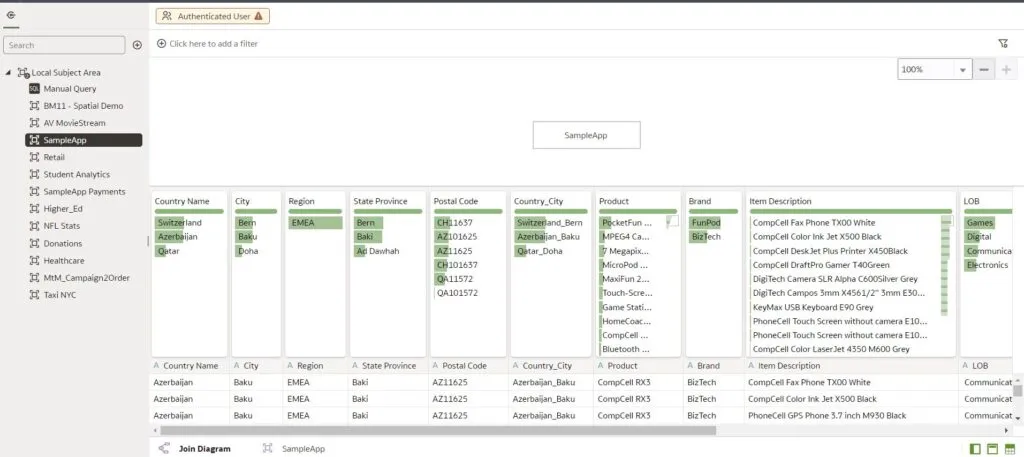Toggle the middle pane layout icon
This screenshot has width=1024, height=457.
click(x=993, y=449)
